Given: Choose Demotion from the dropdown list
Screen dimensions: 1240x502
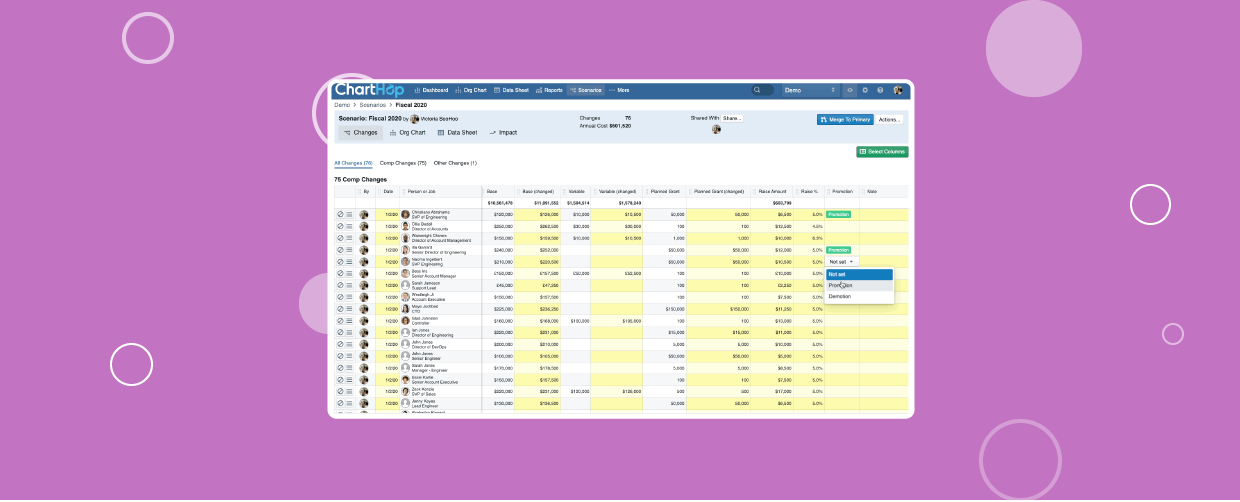Looking at the screenshot, I should click(840, 297).
